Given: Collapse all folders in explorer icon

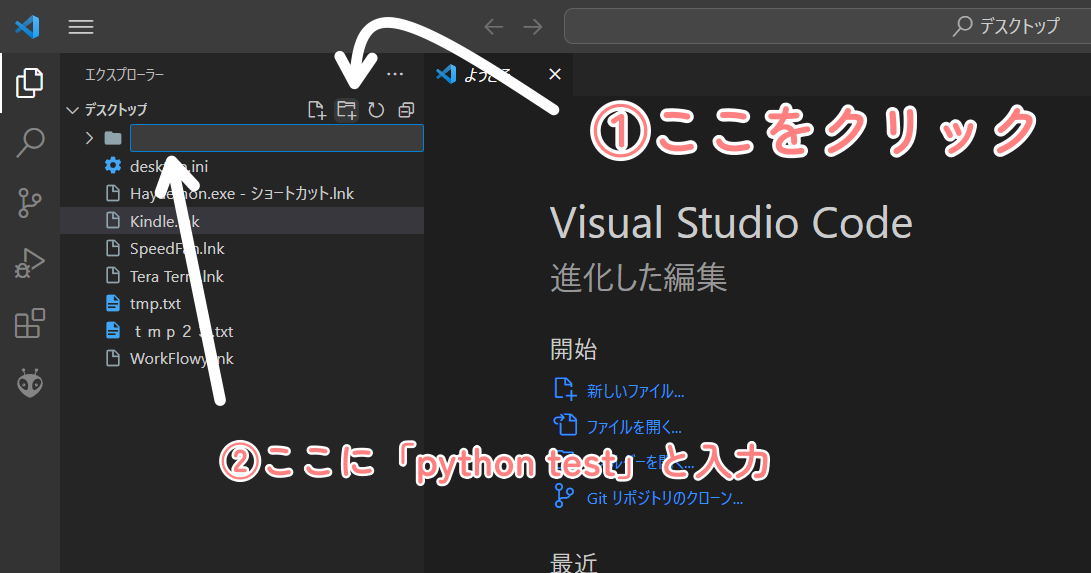Looking at the screenshot, I should tap(406, 110).
